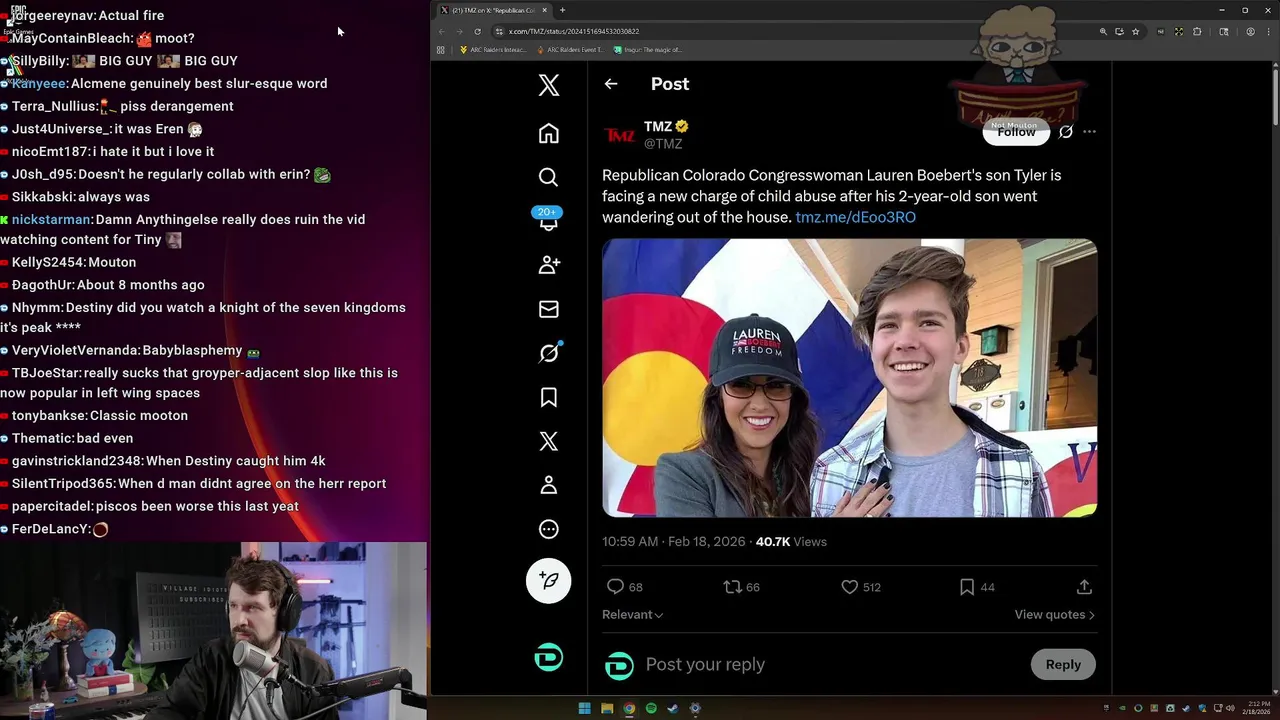The width and height of the screenshot is (1280, 720).
Task: Close the TMZ on X tab
Action: (545, 10)
